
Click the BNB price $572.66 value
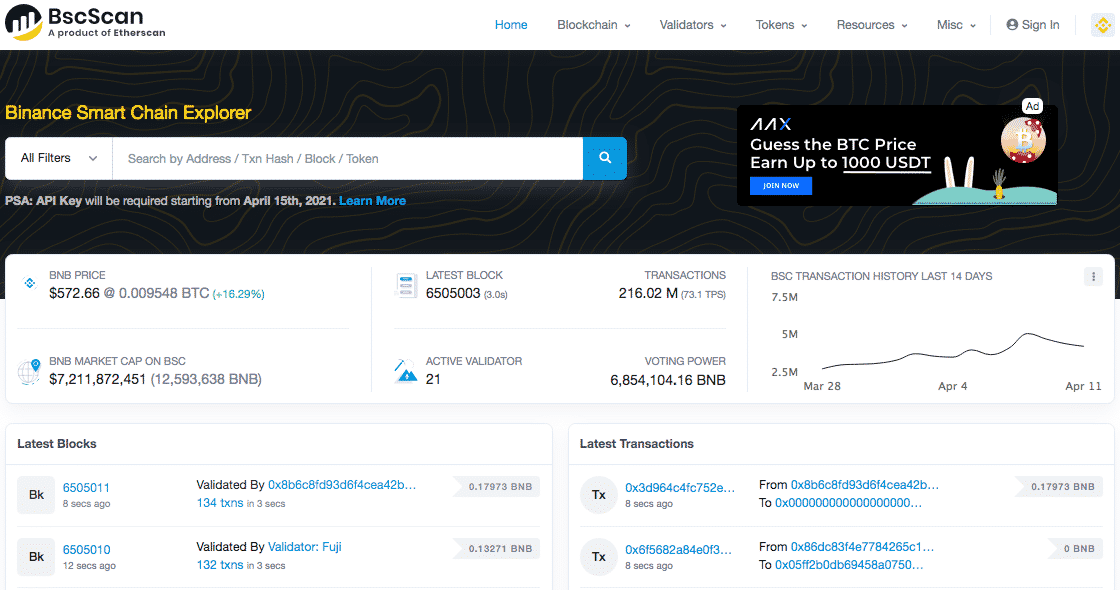(74, 294)
